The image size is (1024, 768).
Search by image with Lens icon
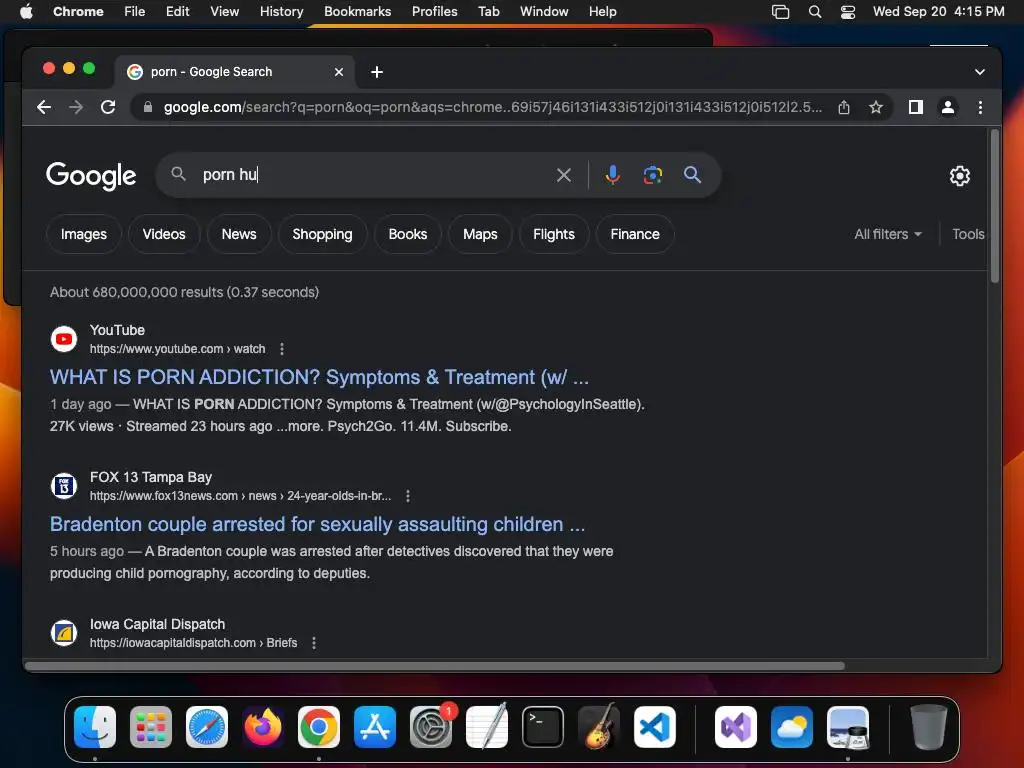click(652, 175)
